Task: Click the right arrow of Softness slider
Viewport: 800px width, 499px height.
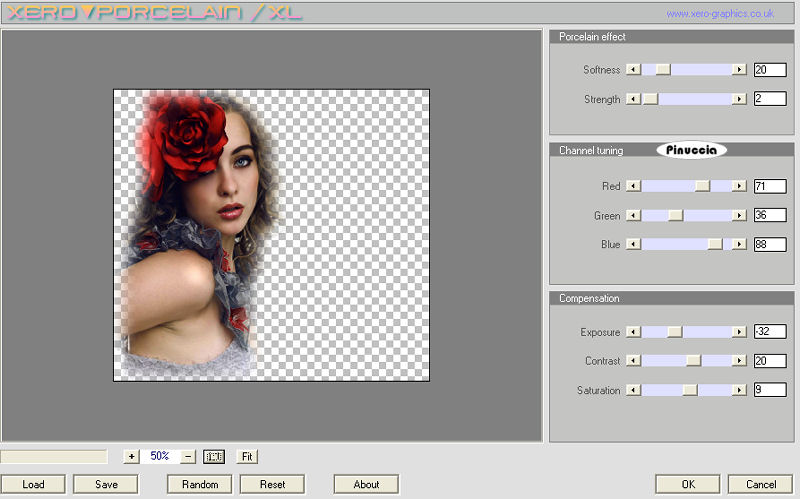Action: [739, 69]
